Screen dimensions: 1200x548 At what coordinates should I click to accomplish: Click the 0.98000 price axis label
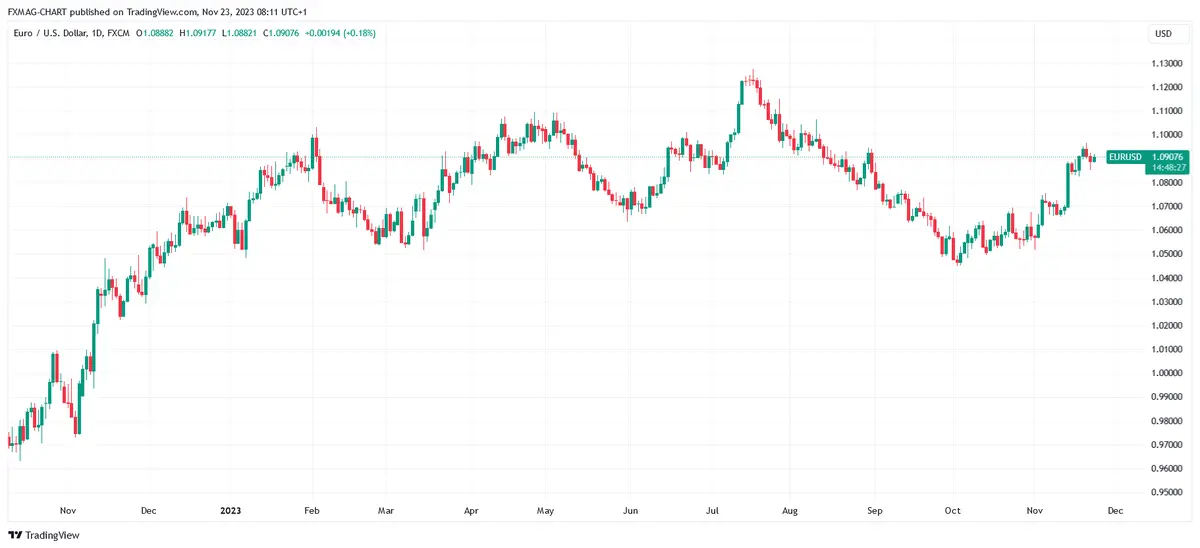click(x=1166, y=421)
